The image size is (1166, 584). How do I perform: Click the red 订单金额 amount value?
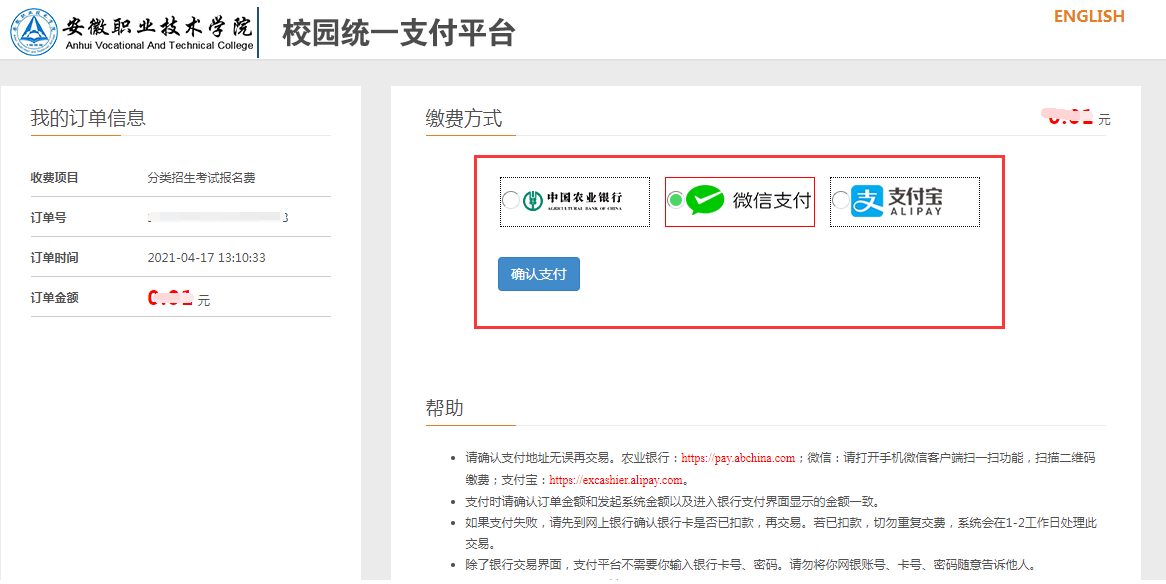(x=170, y=298)
